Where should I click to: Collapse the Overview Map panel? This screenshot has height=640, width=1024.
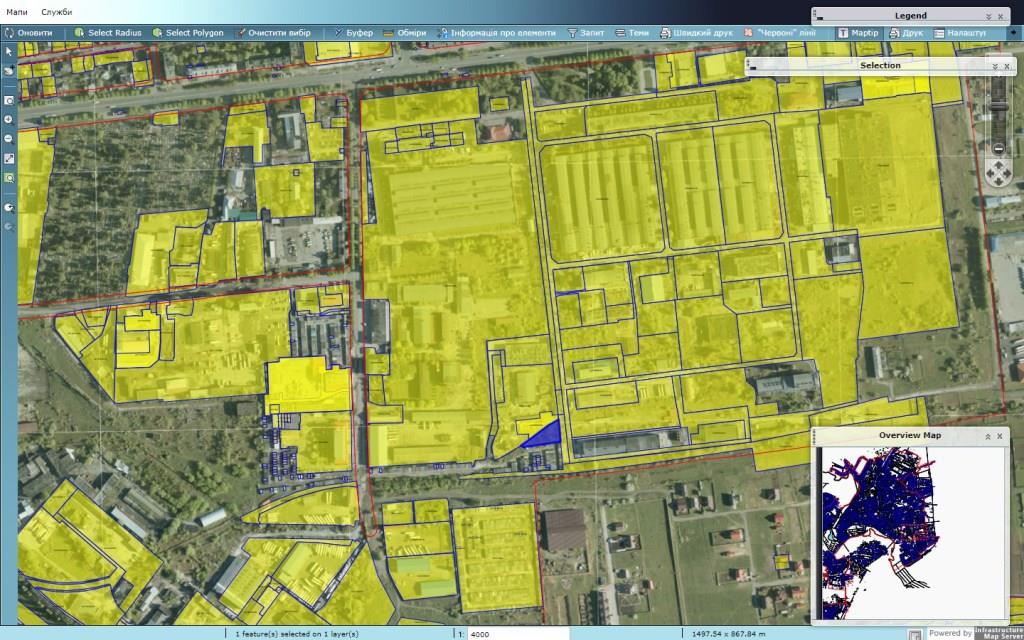pyautogui.click(x=988, y=436)
